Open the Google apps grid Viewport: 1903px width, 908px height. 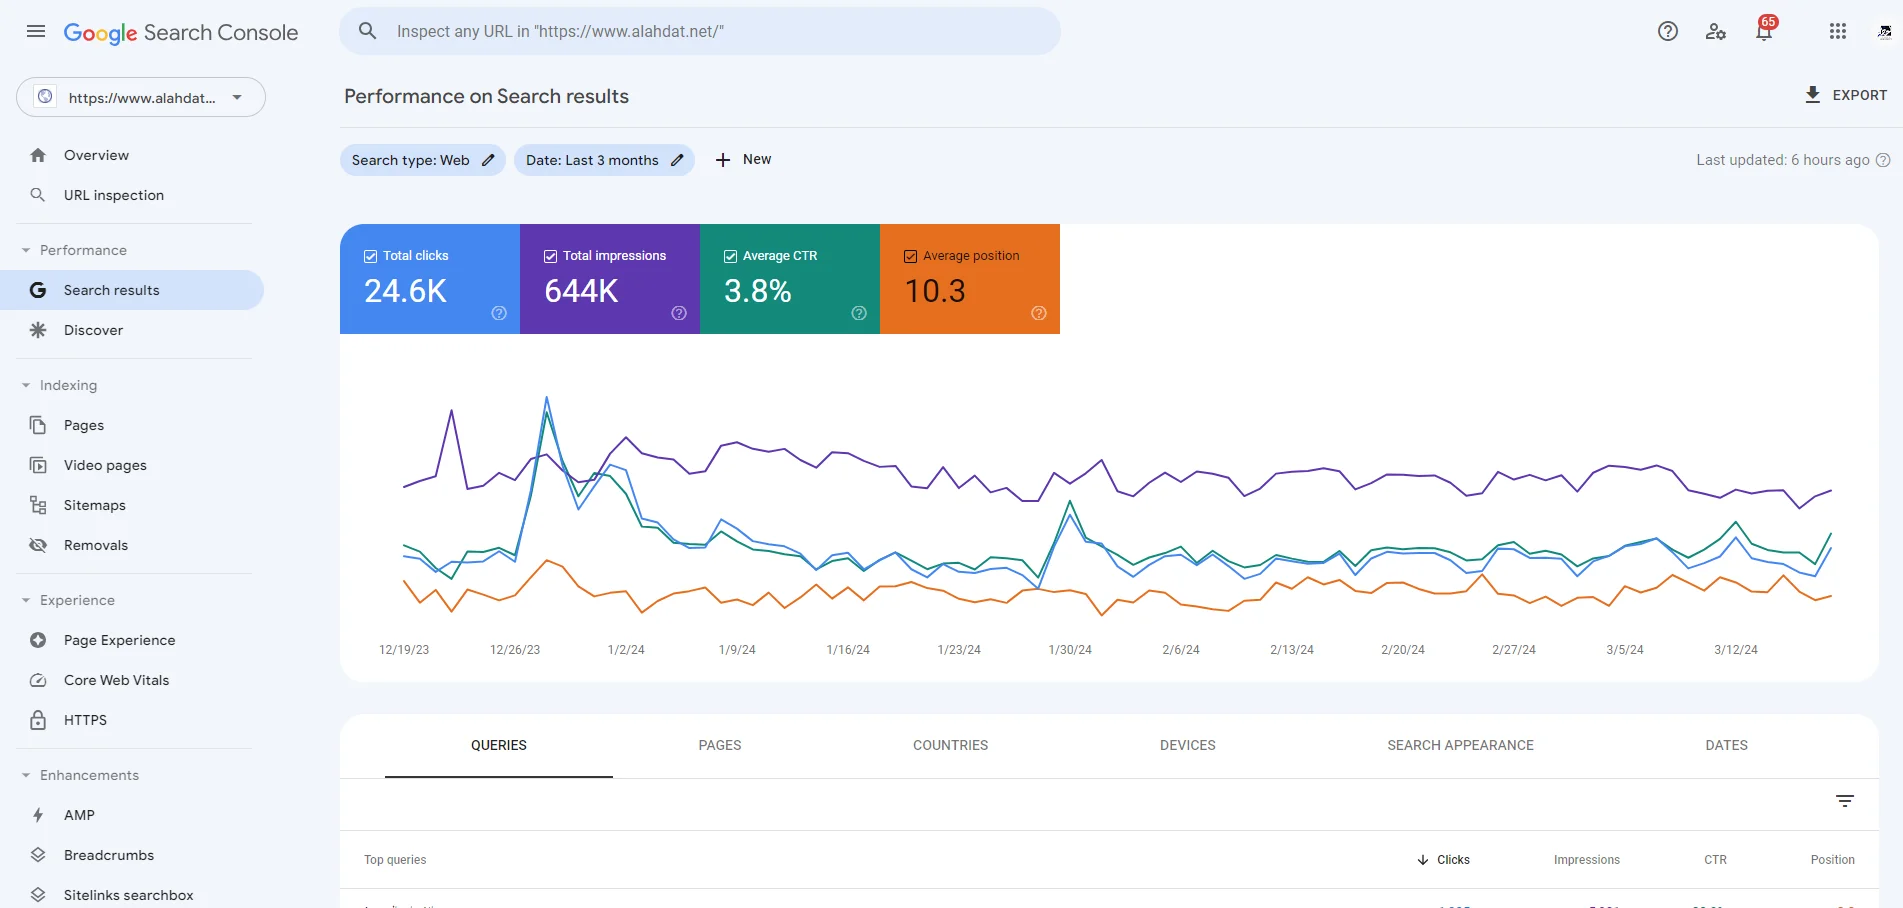pos(1837,31)
